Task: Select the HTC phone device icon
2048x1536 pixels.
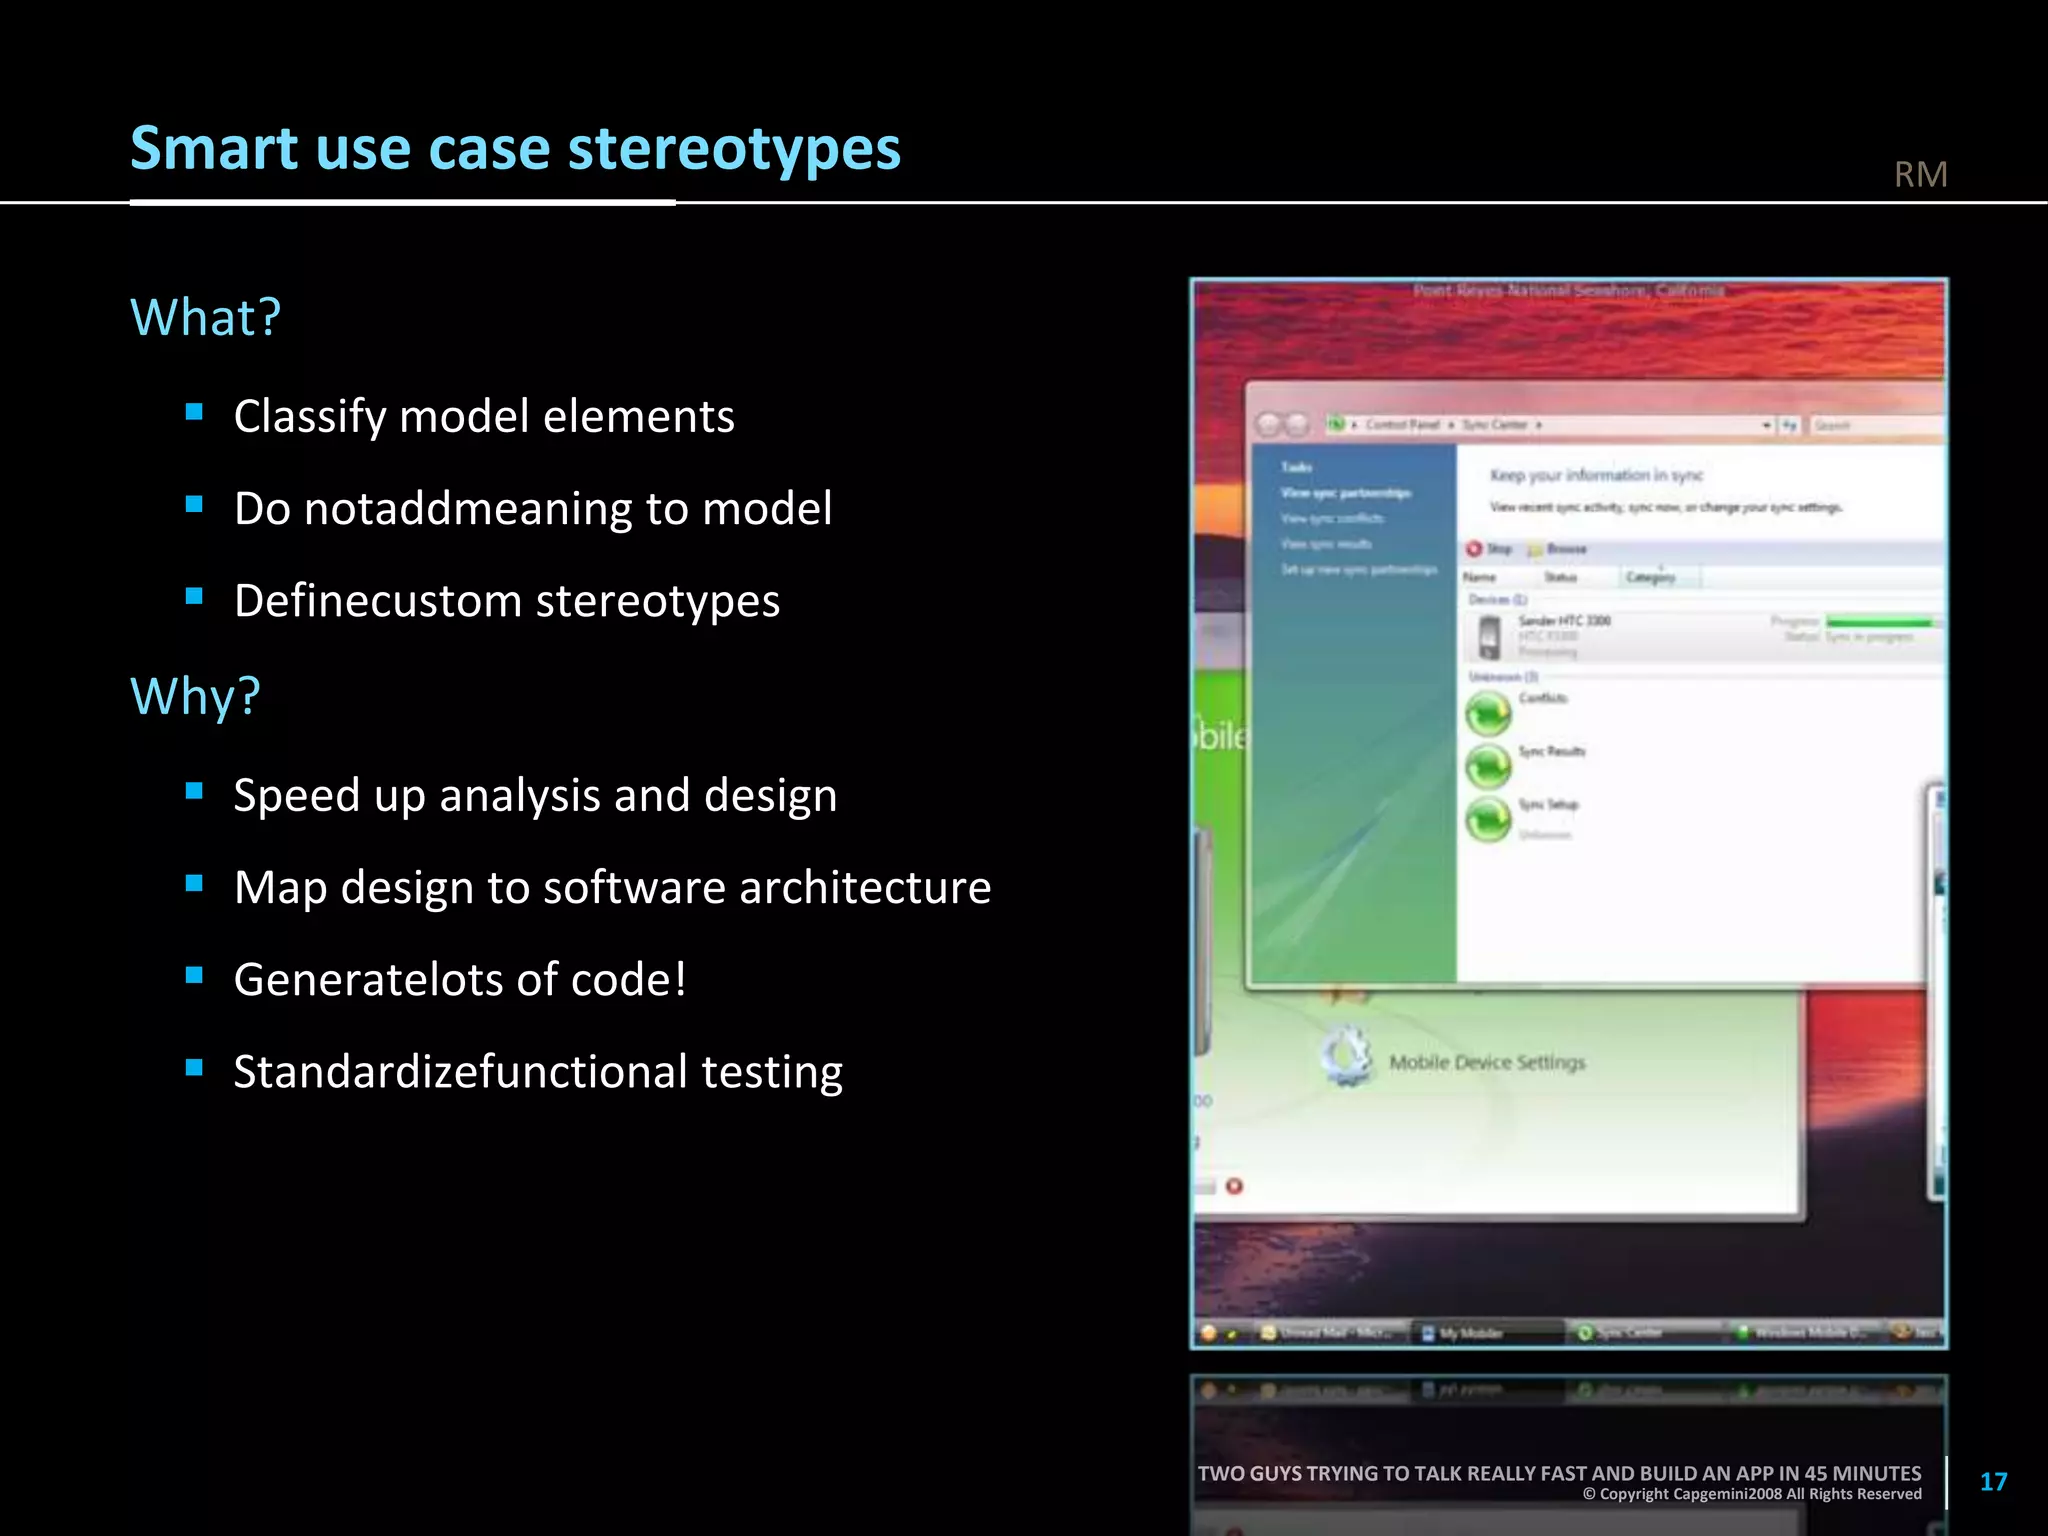Action: pos(1489,637)
